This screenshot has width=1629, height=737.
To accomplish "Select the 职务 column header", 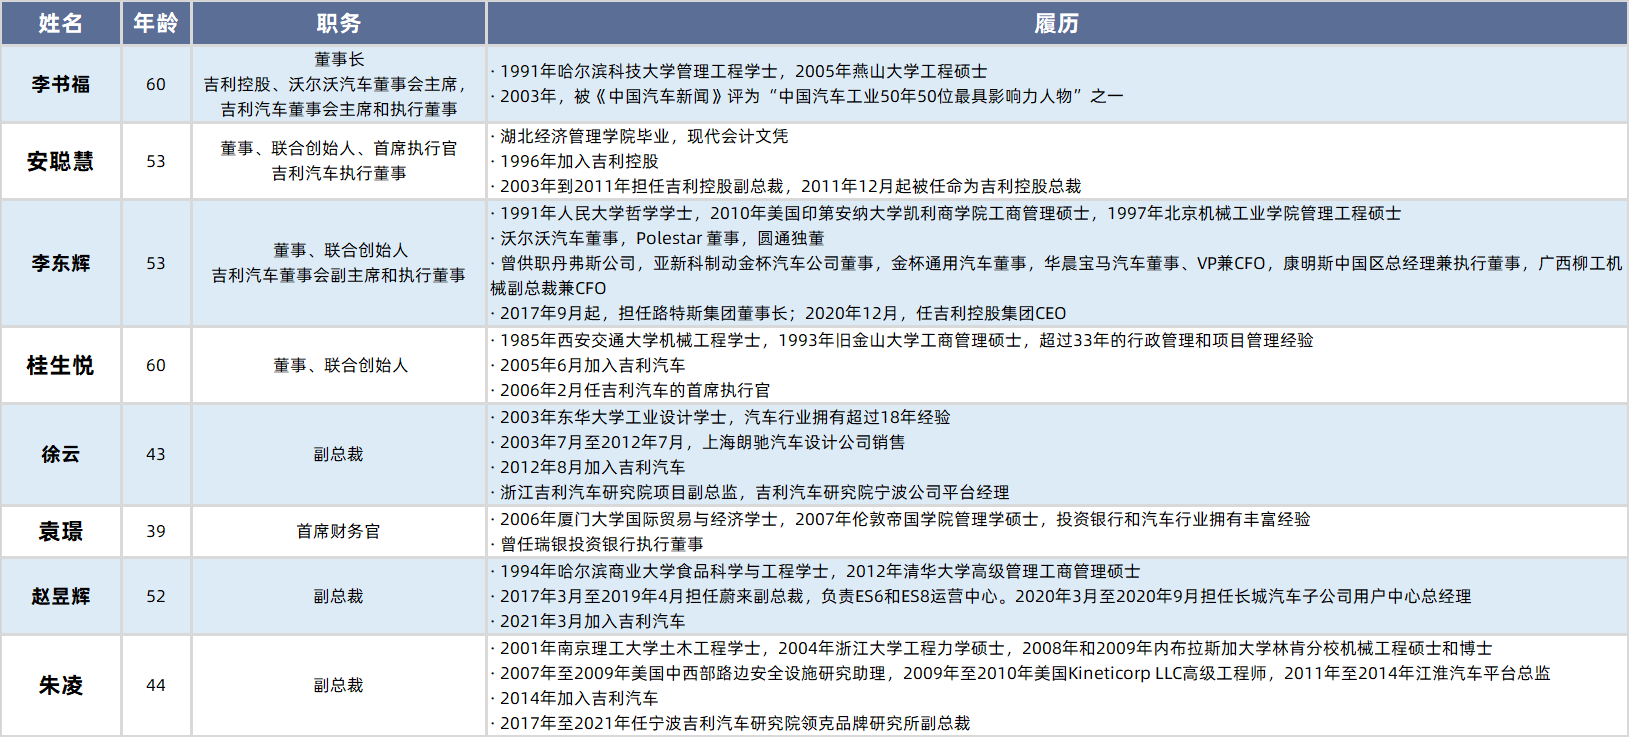I will pos(338,23).
